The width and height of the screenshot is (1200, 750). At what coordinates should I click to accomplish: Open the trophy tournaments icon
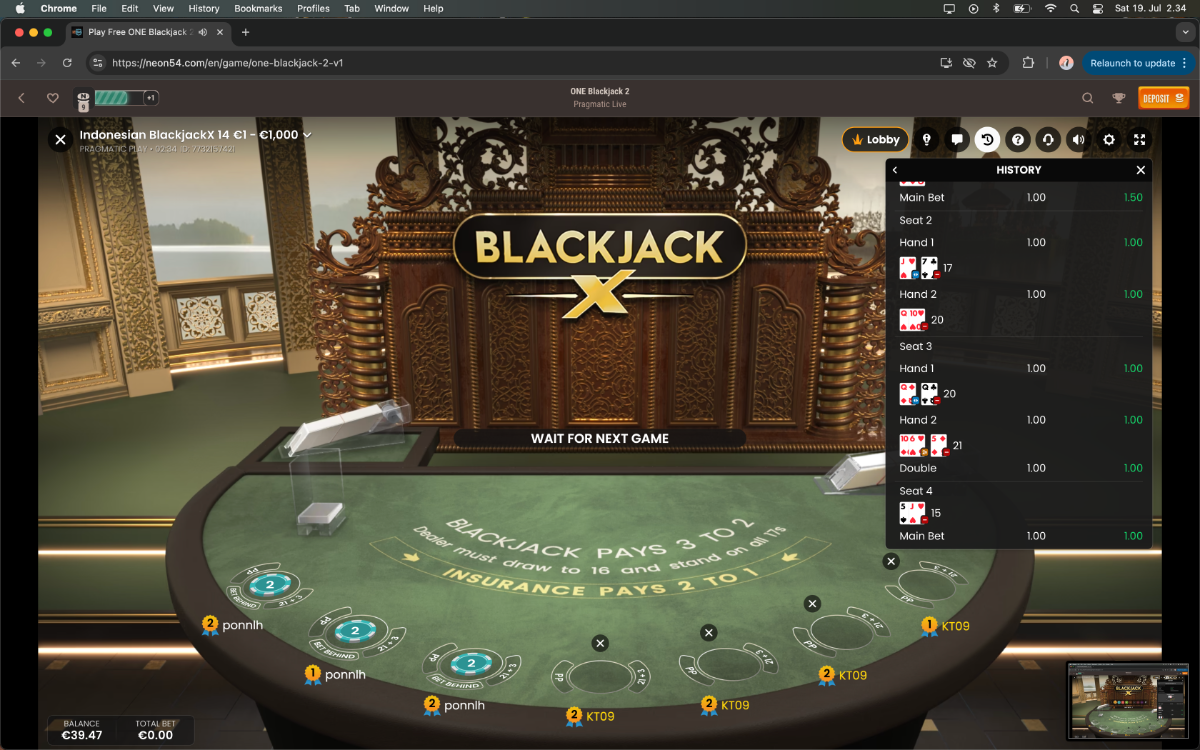point(1119,98)
